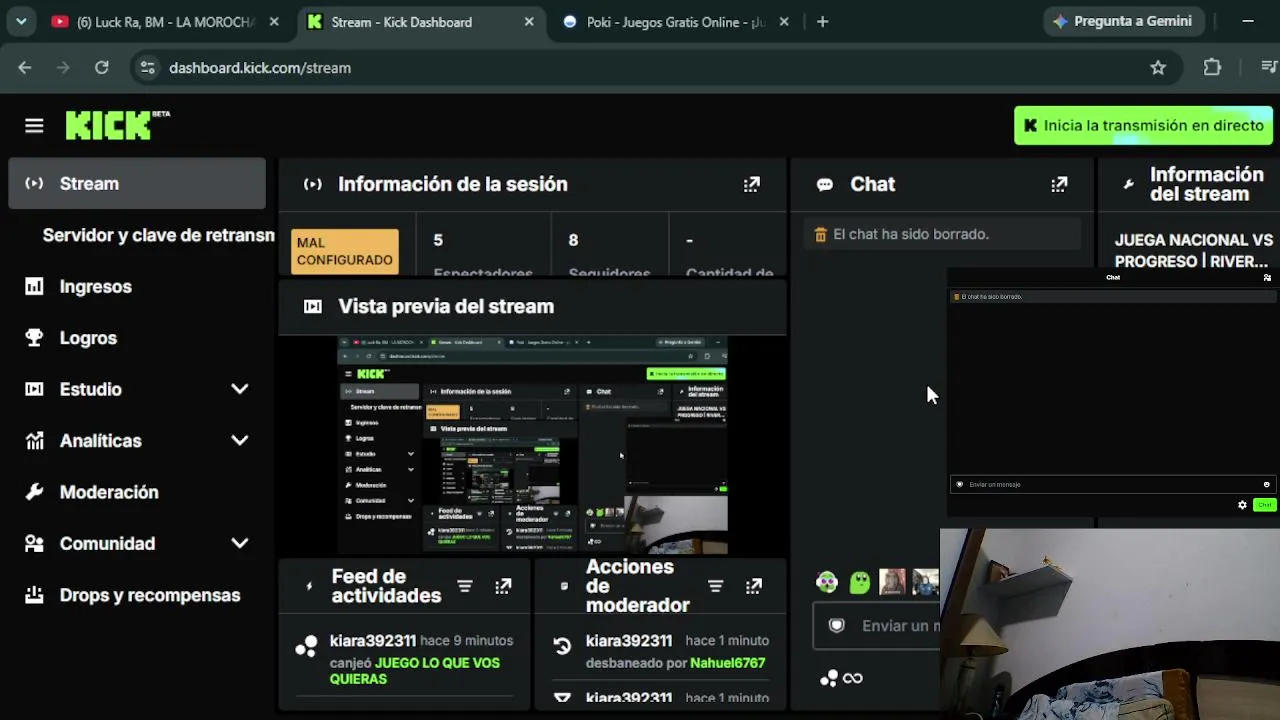
Task: Bookmark this page with the star icon
Action: [1158, 68]
